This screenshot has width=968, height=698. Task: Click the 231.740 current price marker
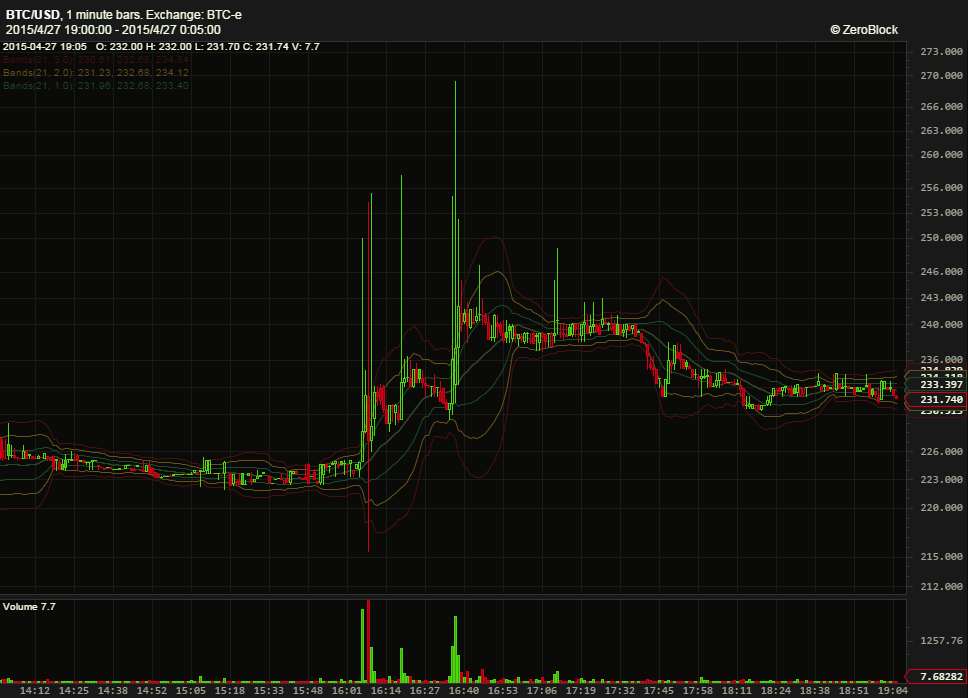pyautogui.click(x=936, y=399)
